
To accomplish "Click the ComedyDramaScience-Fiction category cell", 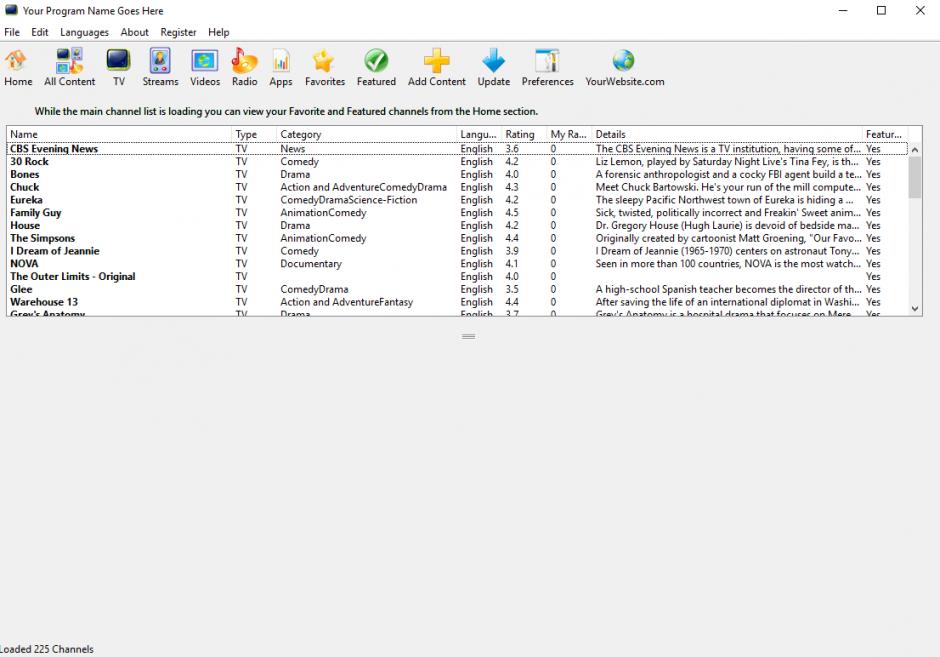I will pyautogui.click(x=348, y=200).
